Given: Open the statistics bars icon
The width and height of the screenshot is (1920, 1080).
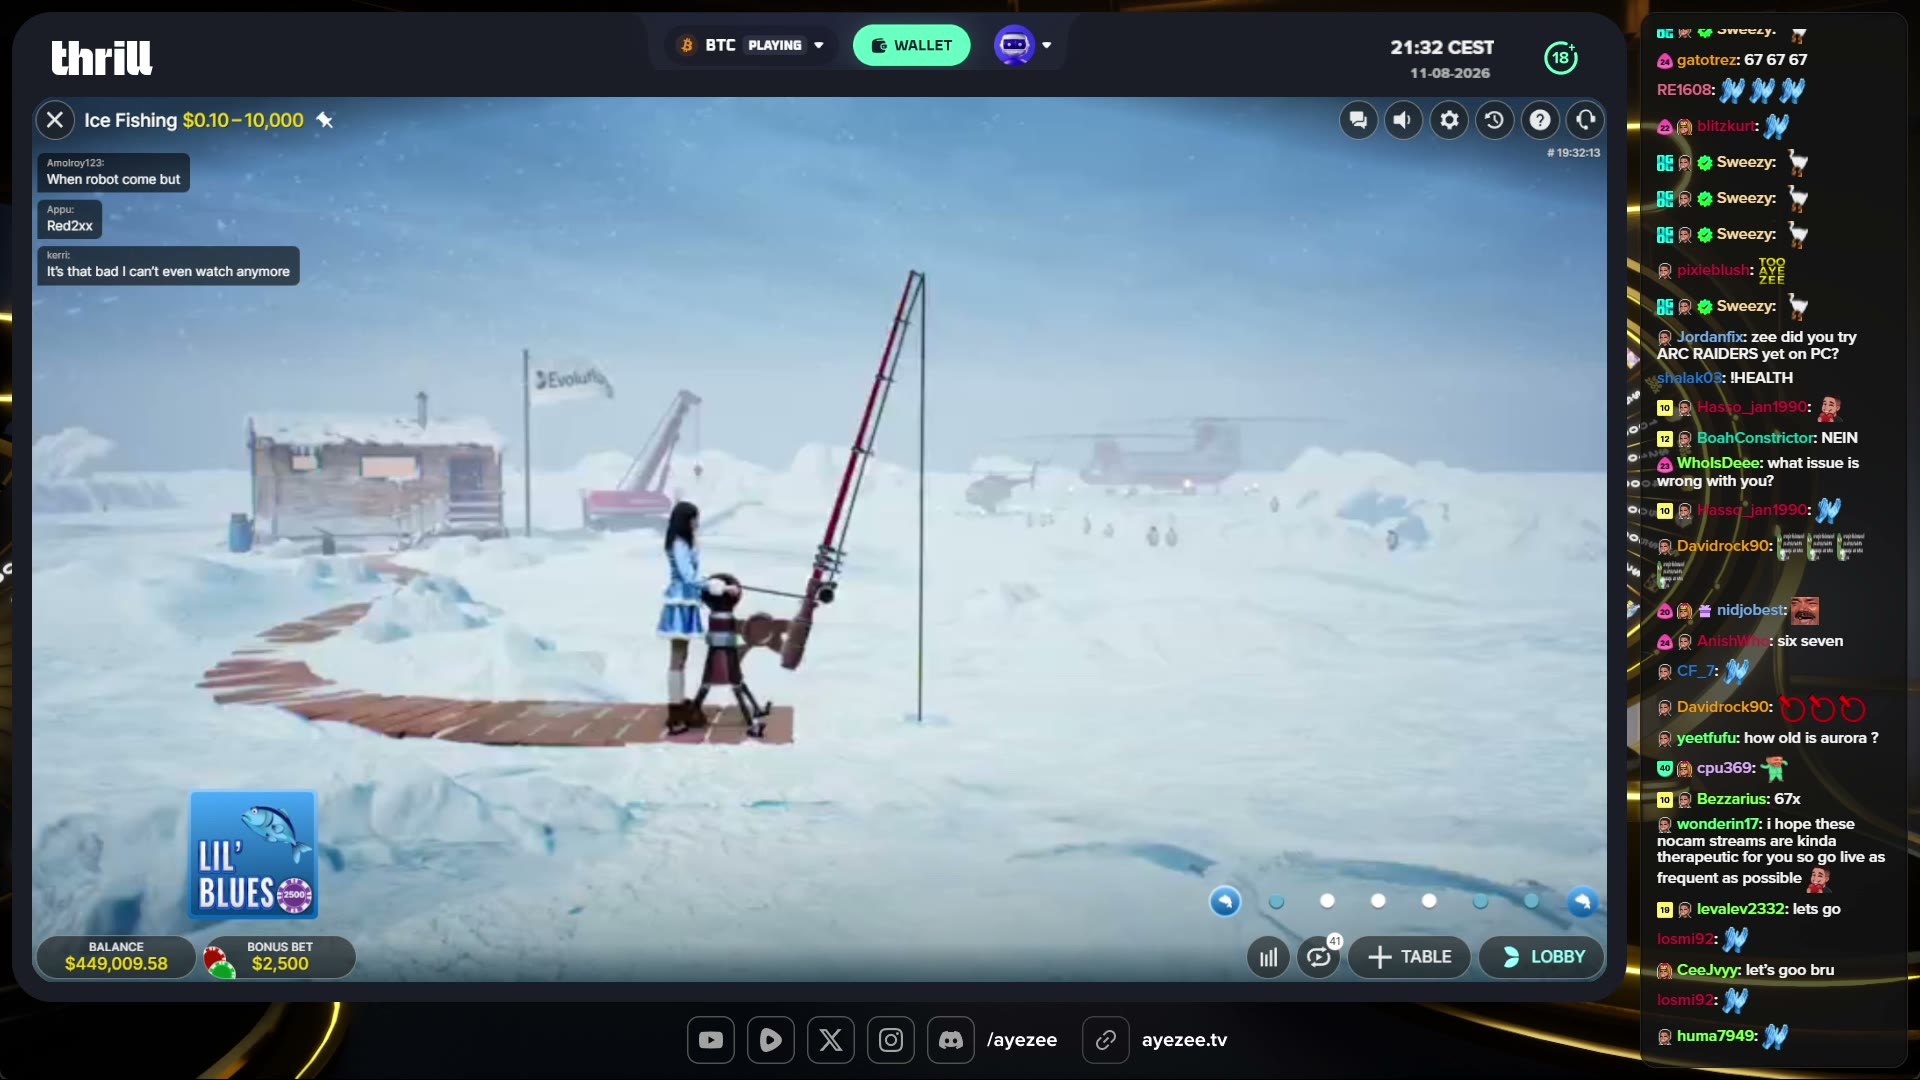Looking at the screenshot, I should (x=1268, y=957).
